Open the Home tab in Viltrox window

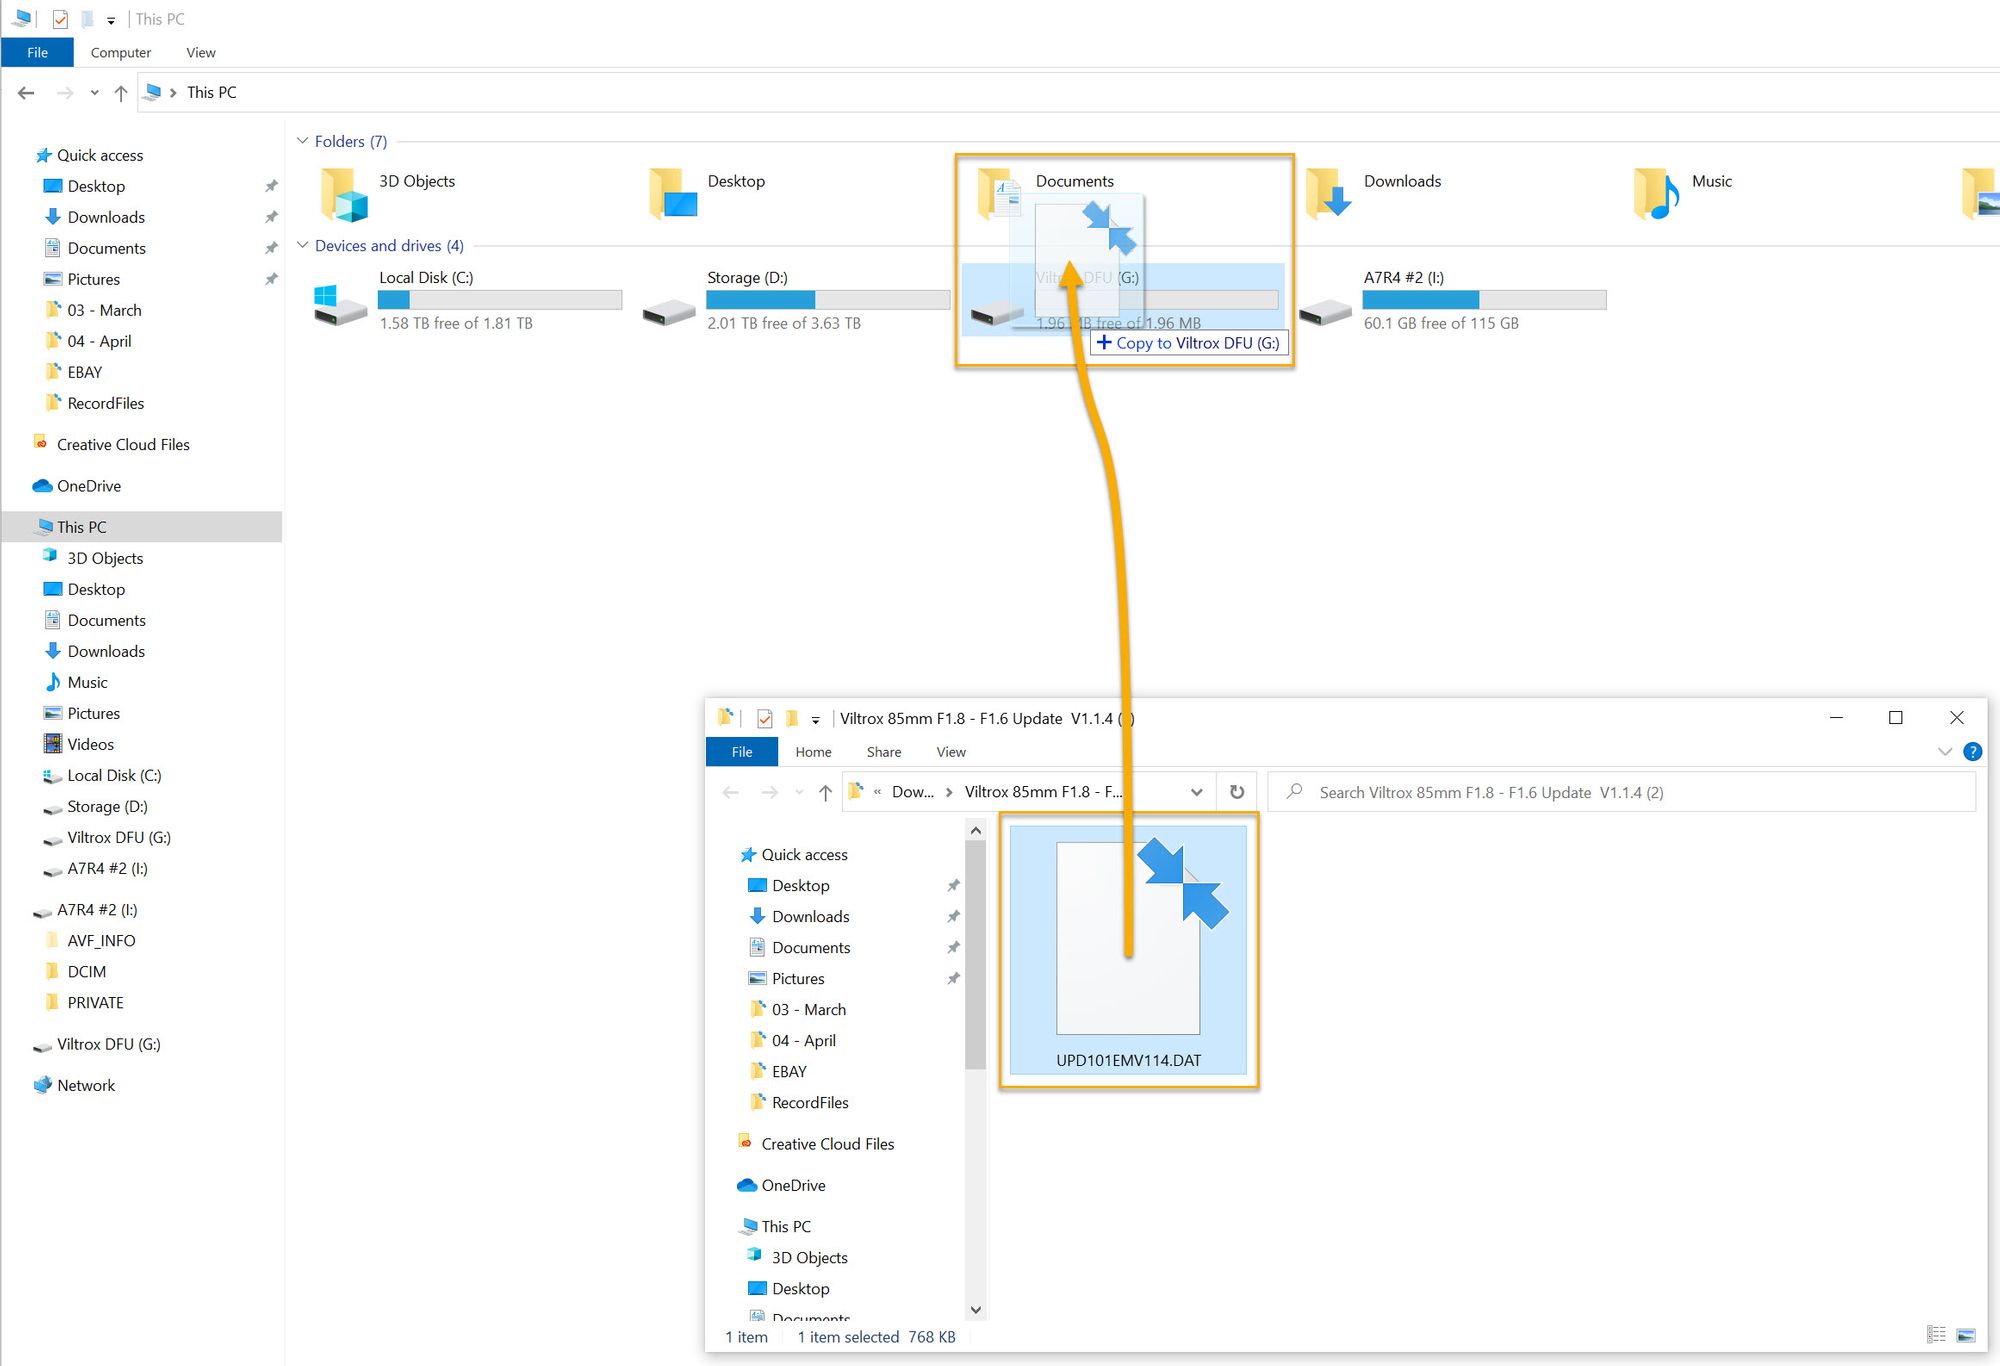tap(813, 752)
